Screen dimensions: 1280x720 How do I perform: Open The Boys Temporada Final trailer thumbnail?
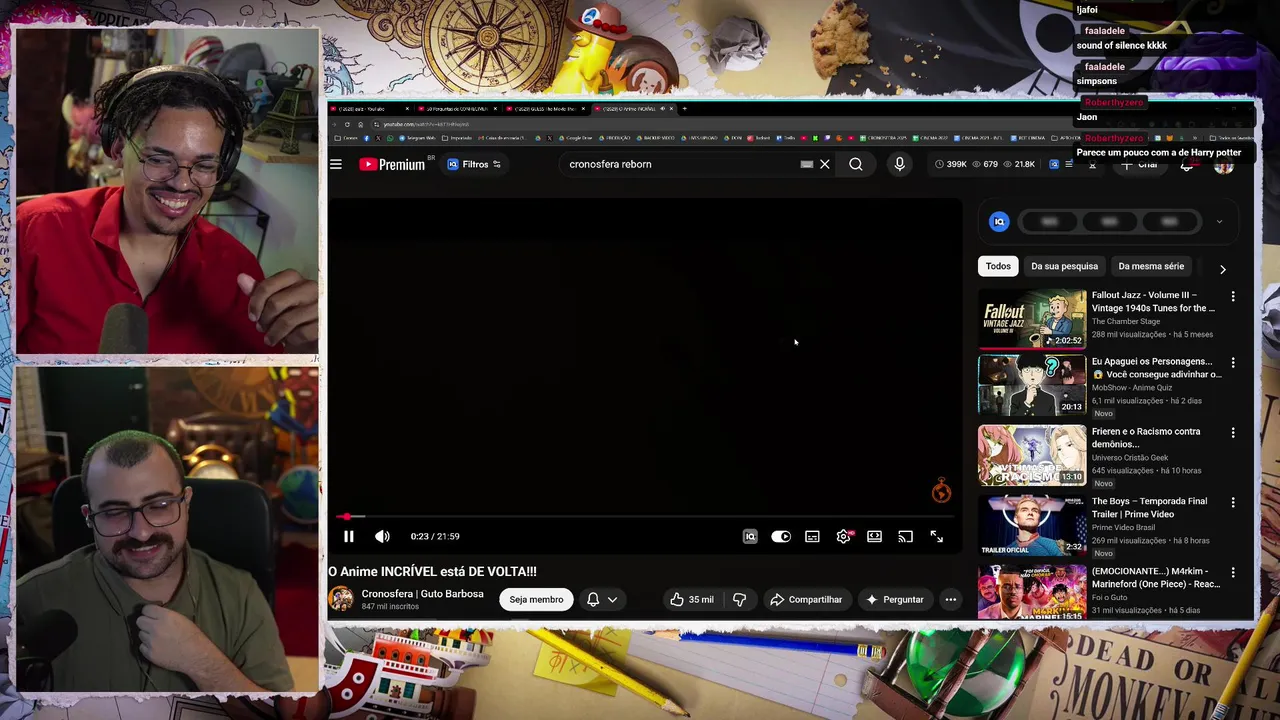tap(1032, 525)
